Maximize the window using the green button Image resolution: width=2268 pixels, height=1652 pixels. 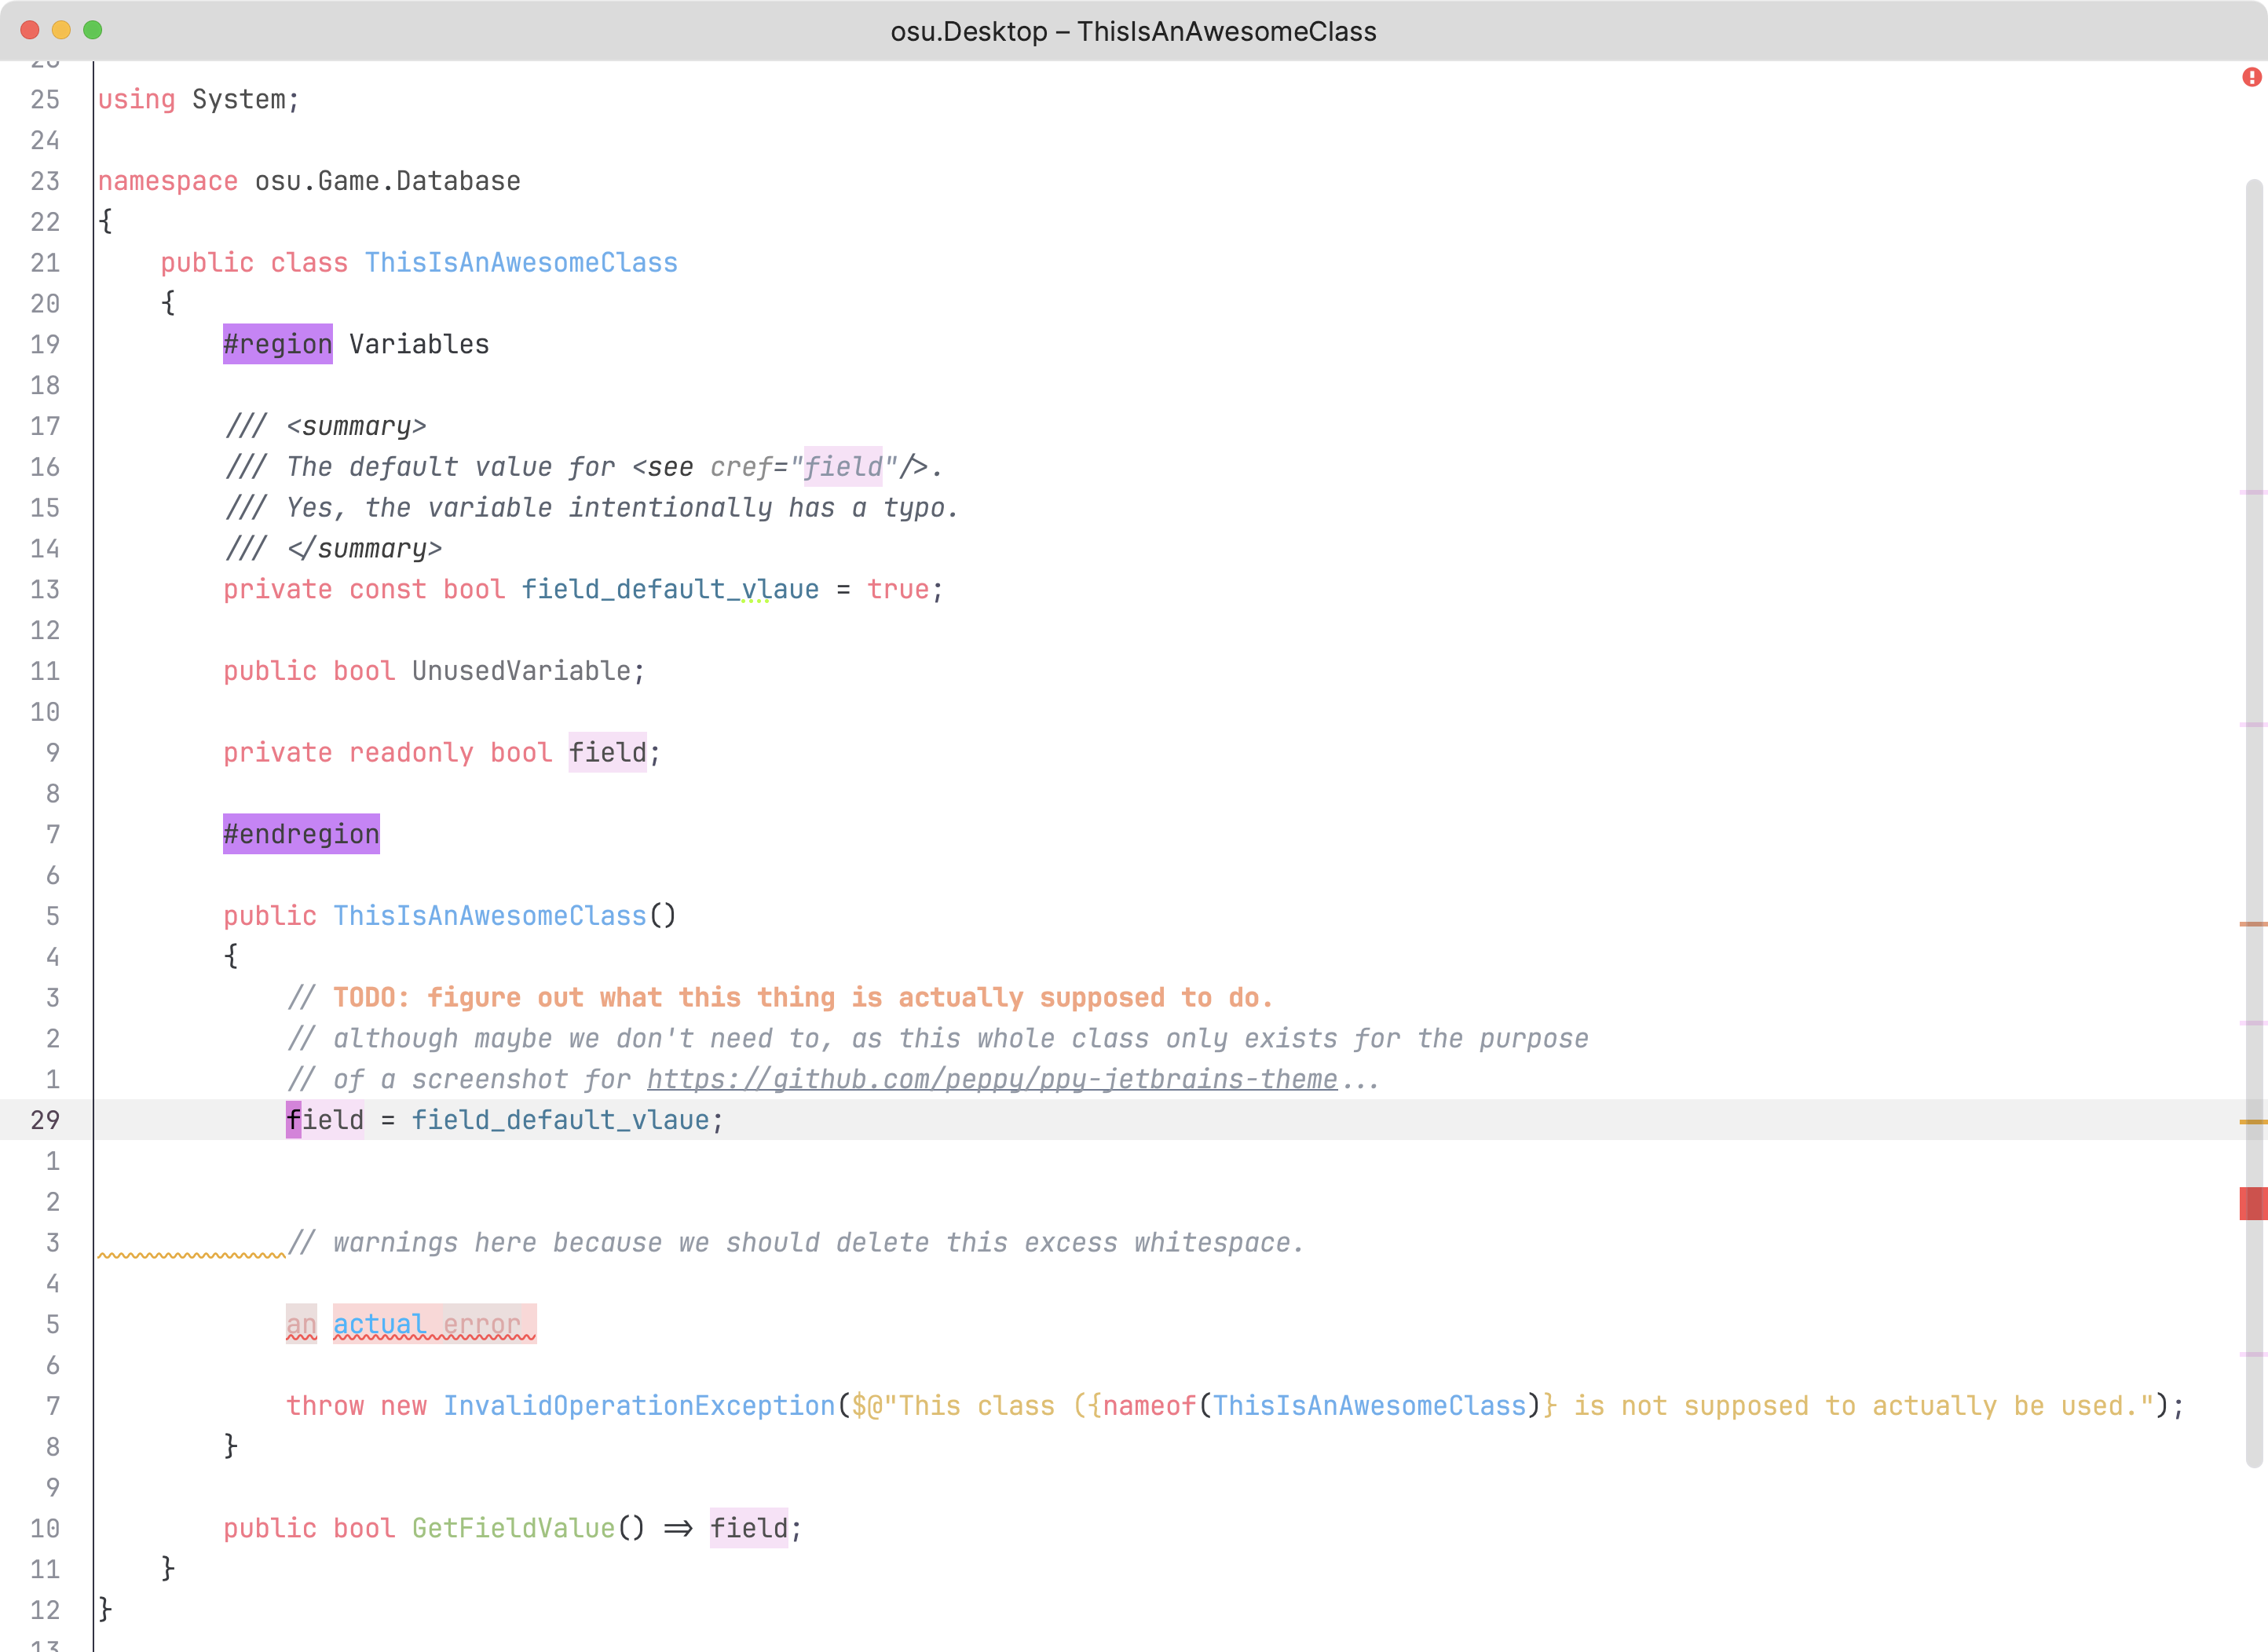coord(93,30)
